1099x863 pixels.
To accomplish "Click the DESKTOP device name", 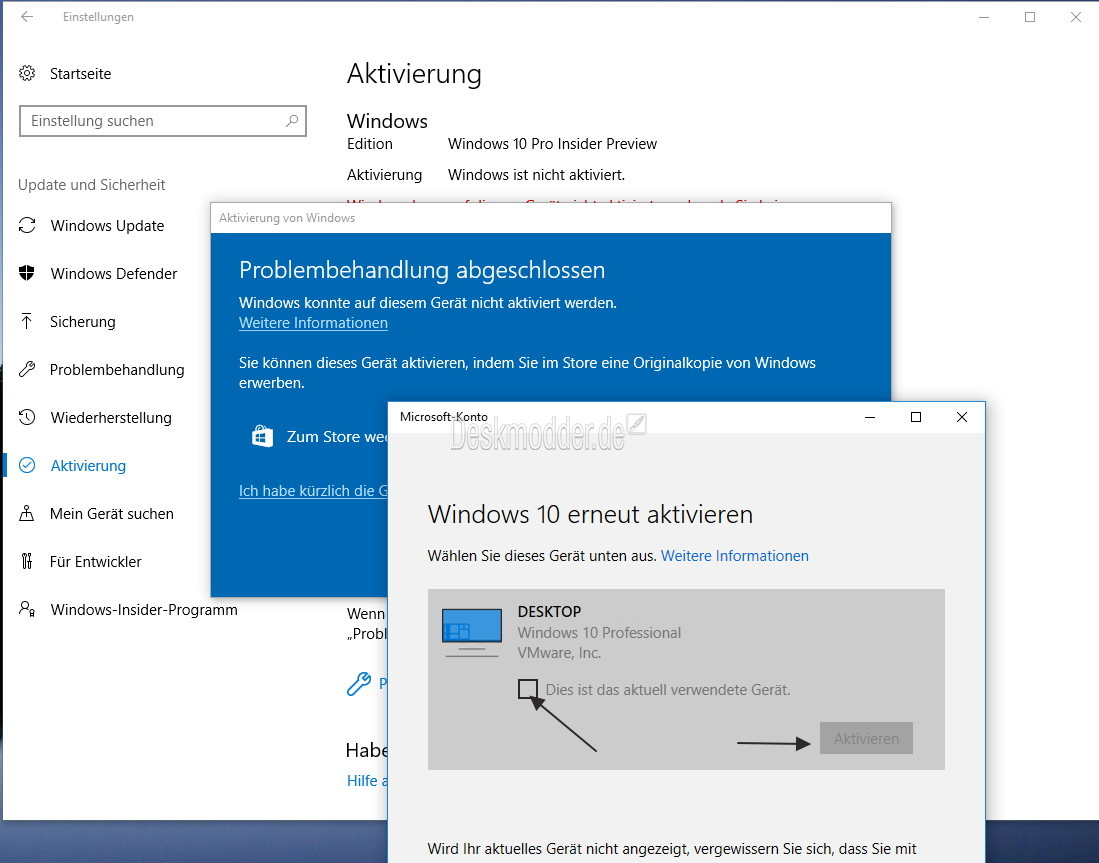I will pyautogui.click(x=550, y=611).
